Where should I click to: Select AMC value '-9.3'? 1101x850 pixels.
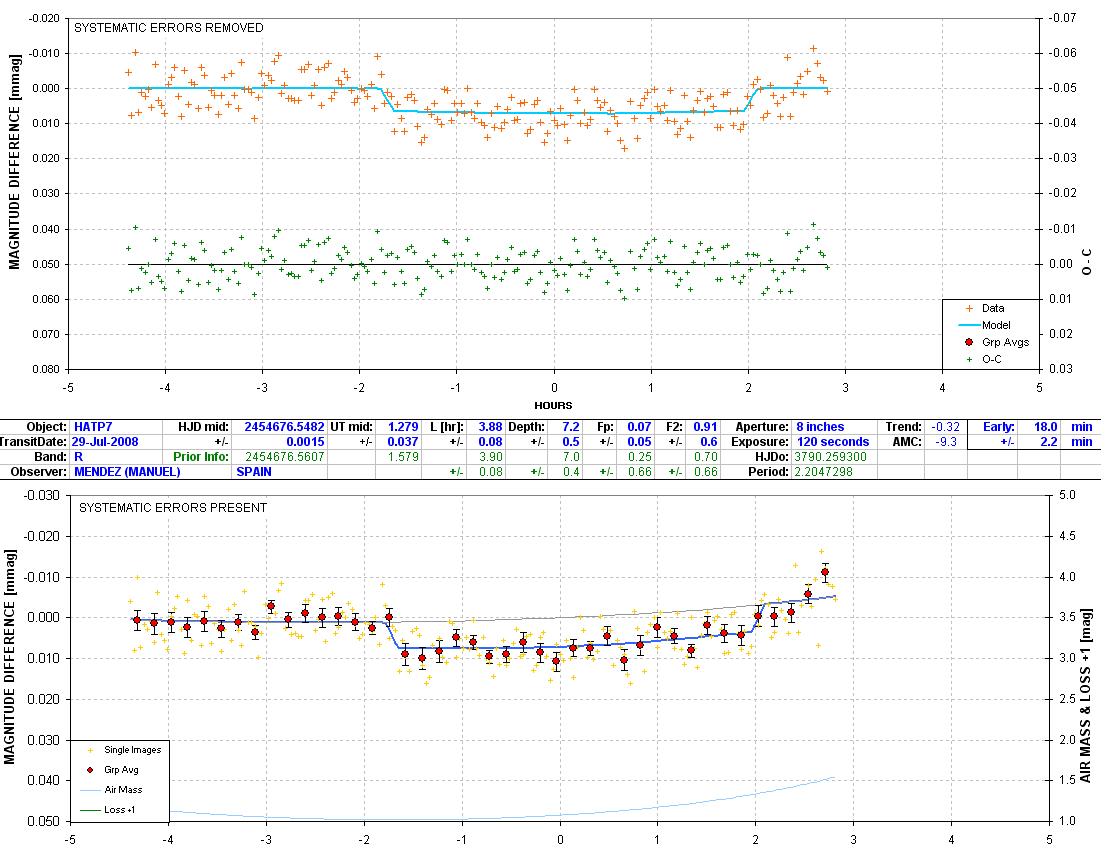(x=947, y=441)
